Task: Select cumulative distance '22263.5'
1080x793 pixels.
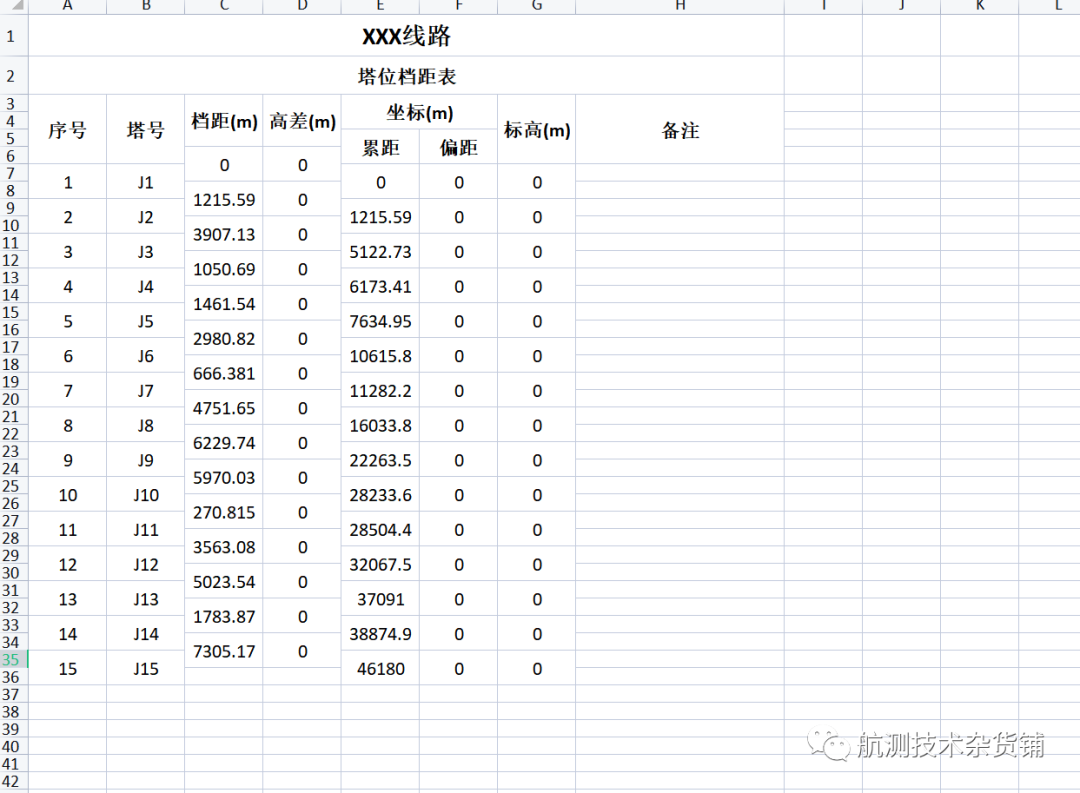Action: 380,460
